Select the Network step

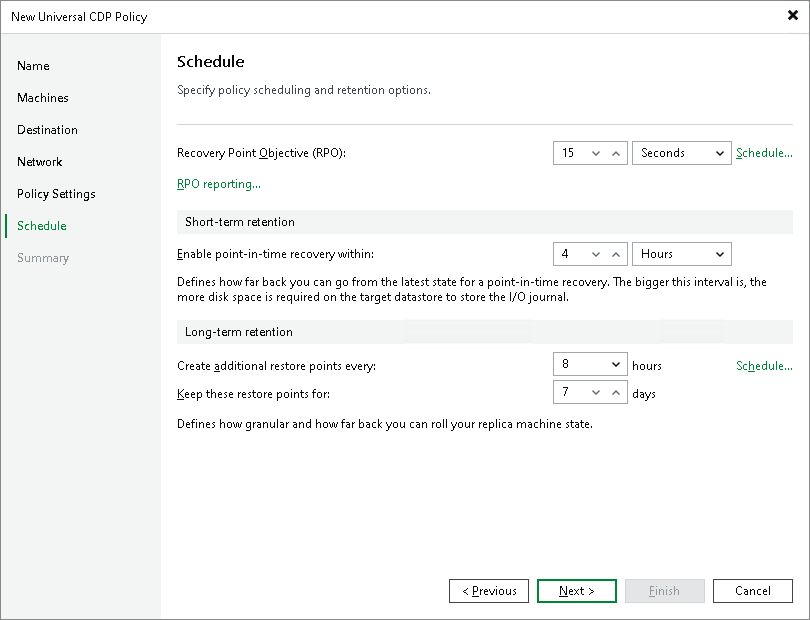tap(40, 161)
